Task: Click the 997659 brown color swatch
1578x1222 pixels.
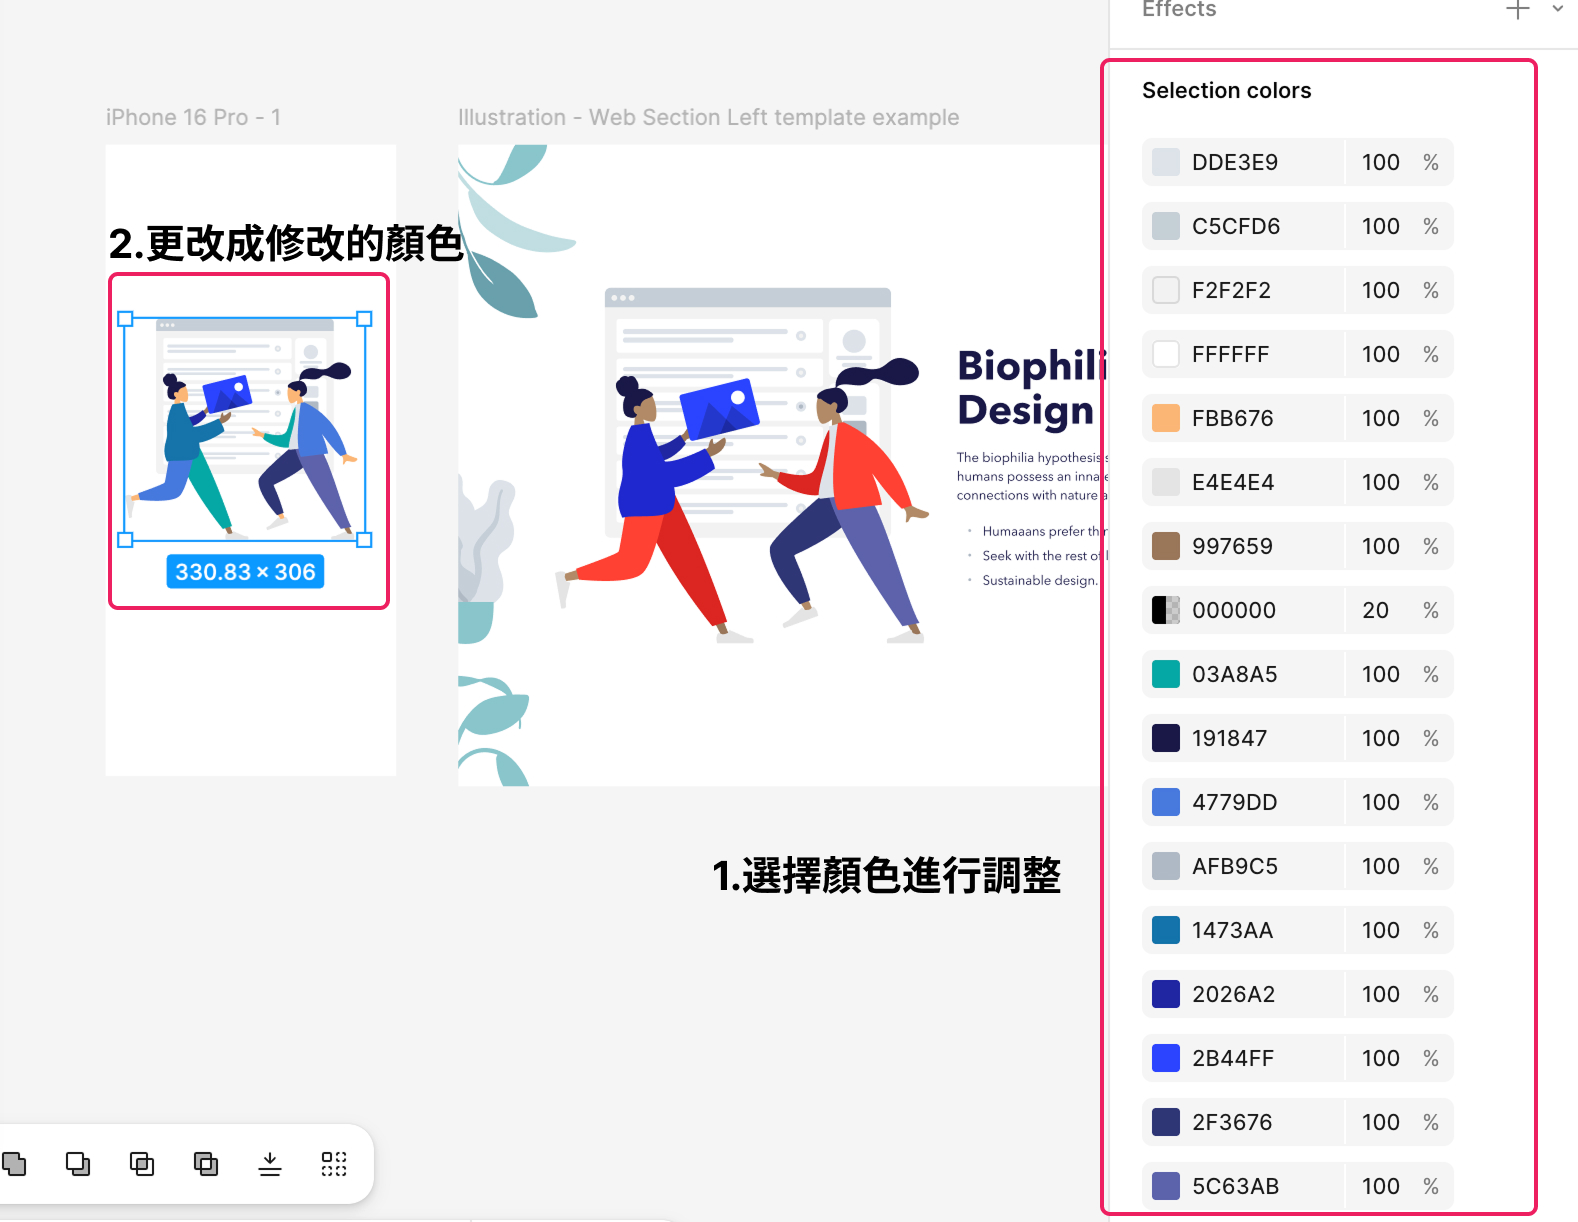Action: 1166,546
